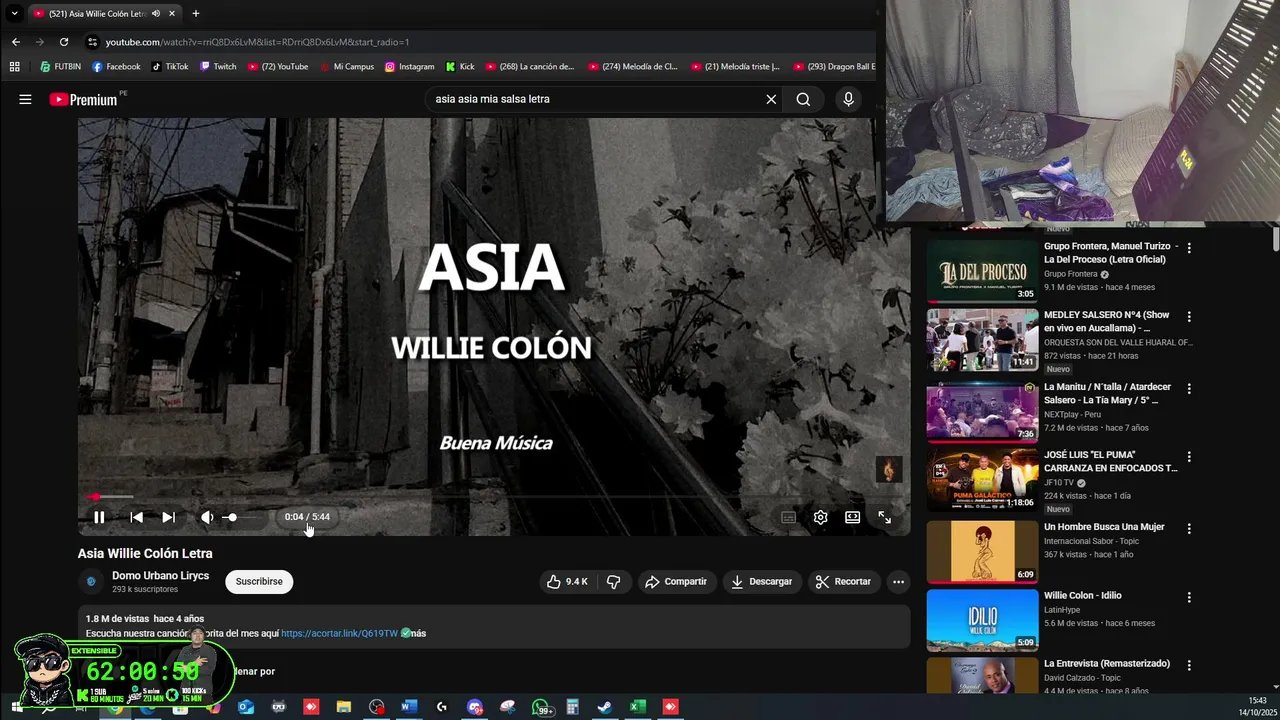Image resolution: width=1280 pixels, height=720 pixels.
Task: Open options menu for Willie Colon Idilio video
Action: [1189, 597]
